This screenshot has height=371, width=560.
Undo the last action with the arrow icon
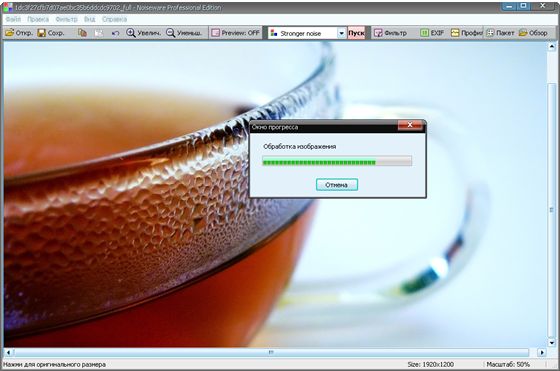[x=115, y=33]
